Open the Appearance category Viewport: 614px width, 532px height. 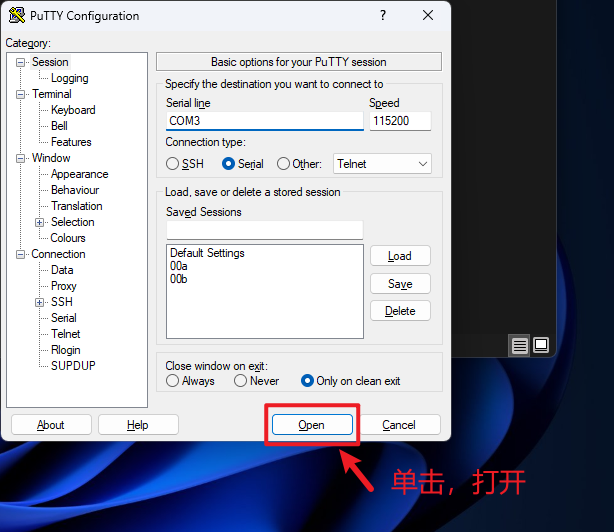coord(79,174)
